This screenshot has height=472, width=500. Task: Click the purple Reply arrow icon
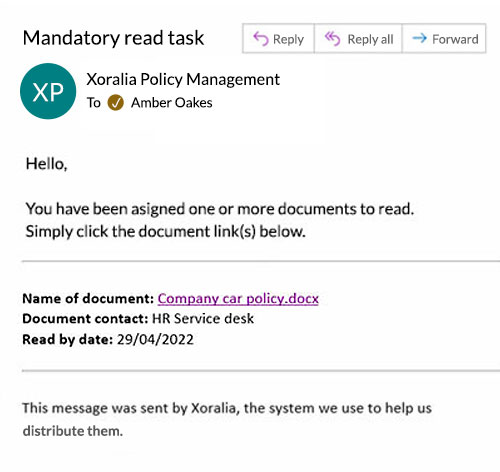(261, 39)
